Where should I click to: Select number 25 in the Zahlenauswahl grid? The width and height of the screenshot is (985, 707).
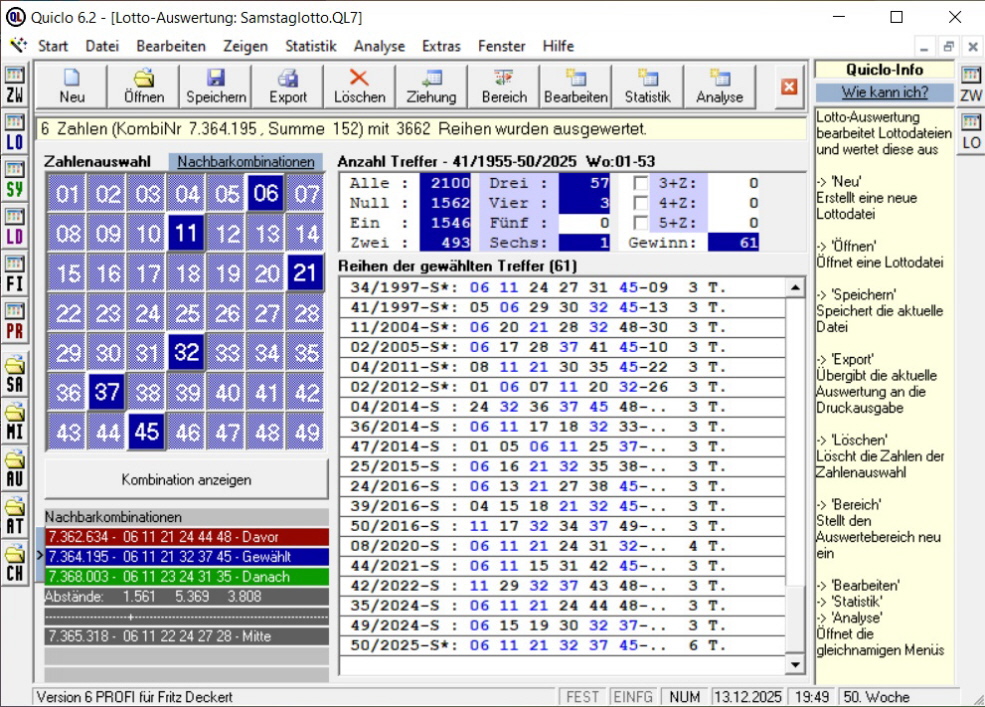tap(187, 313)
